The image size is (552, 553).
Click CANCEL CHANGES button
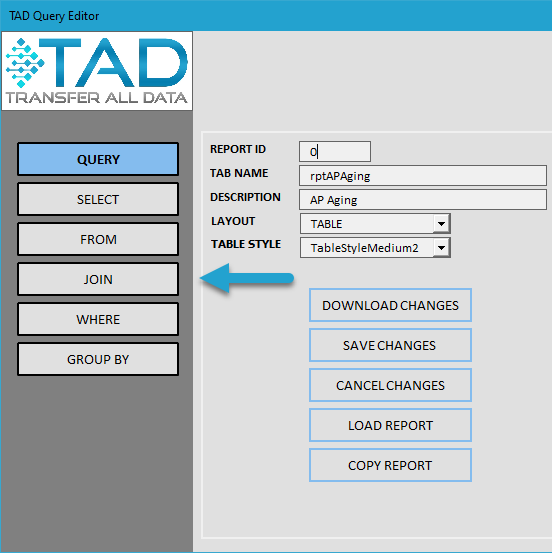(390, 385)
